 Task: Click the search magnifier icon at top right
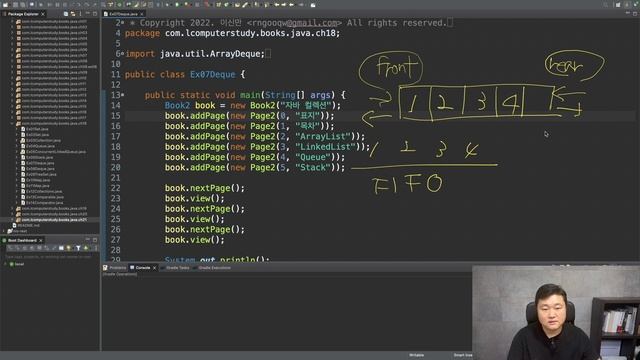(x=605, y=5)
